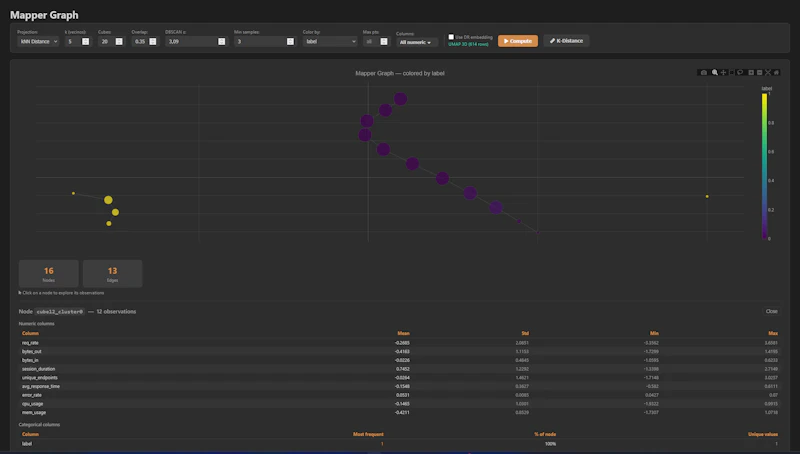This screenshot has height=454, width=800.
Task: Click the bytes_in row label
Action: pos(30,360)
